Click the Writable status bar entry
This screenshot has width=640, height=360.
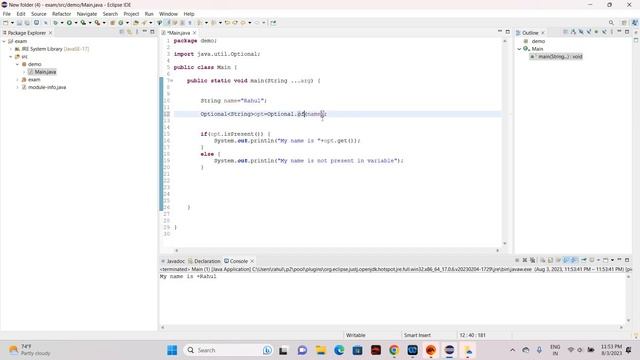pos(356,335)
